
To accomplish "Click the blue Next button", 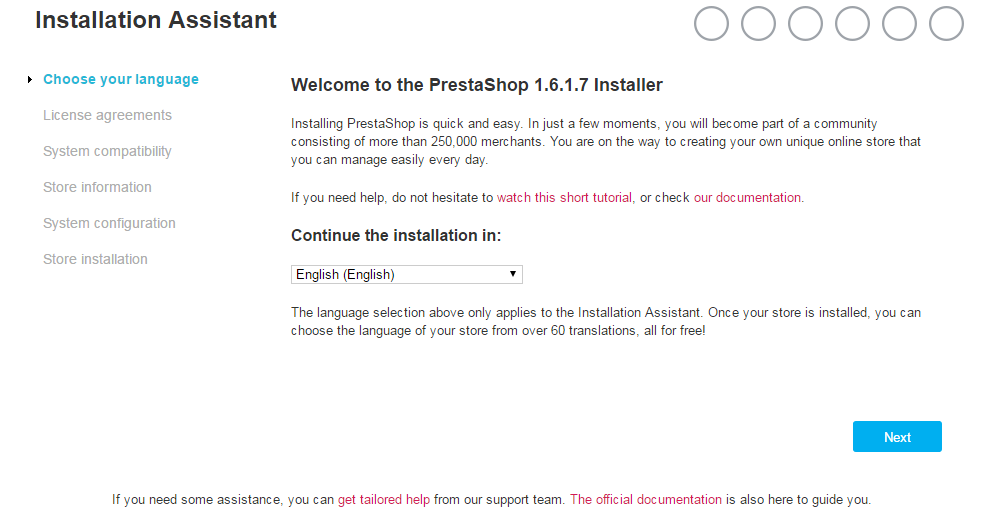I will (897, 436).
